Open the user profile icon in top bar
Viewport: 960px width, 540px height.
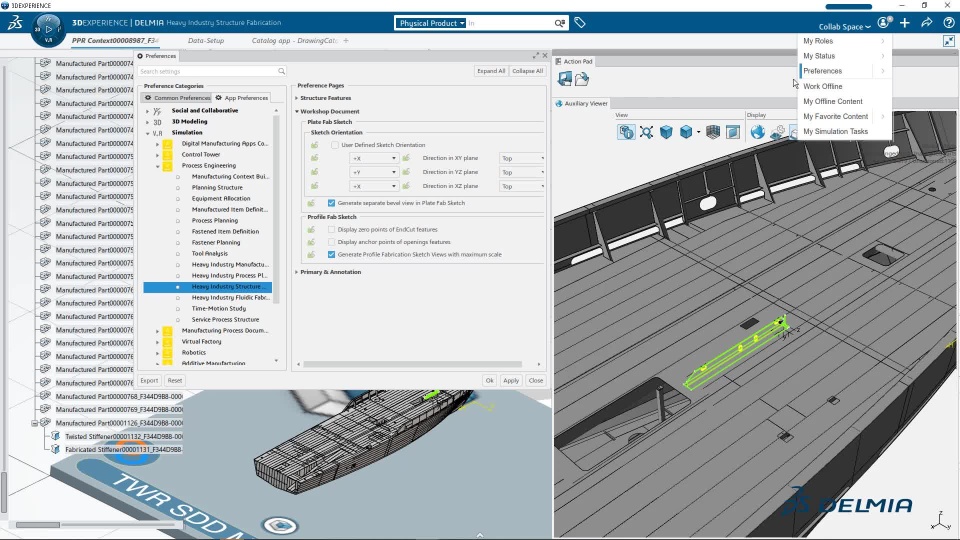pos(883,23)
